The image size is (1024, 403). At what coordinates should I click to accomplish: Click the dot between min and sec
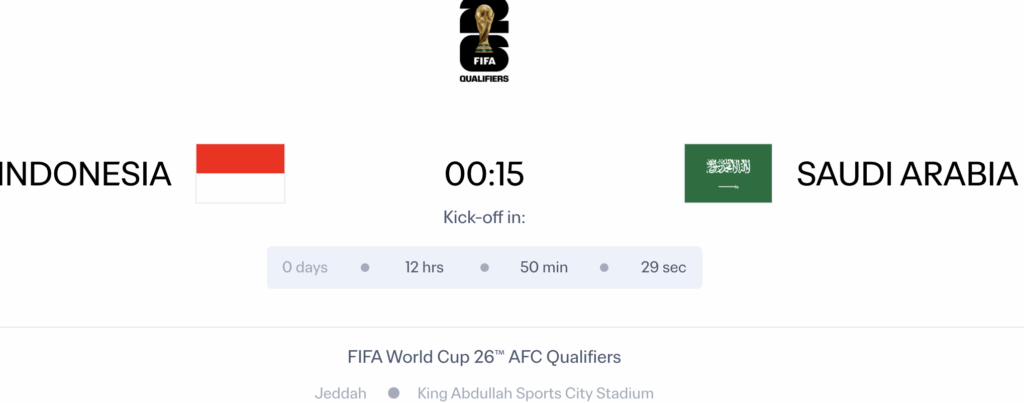604,268
